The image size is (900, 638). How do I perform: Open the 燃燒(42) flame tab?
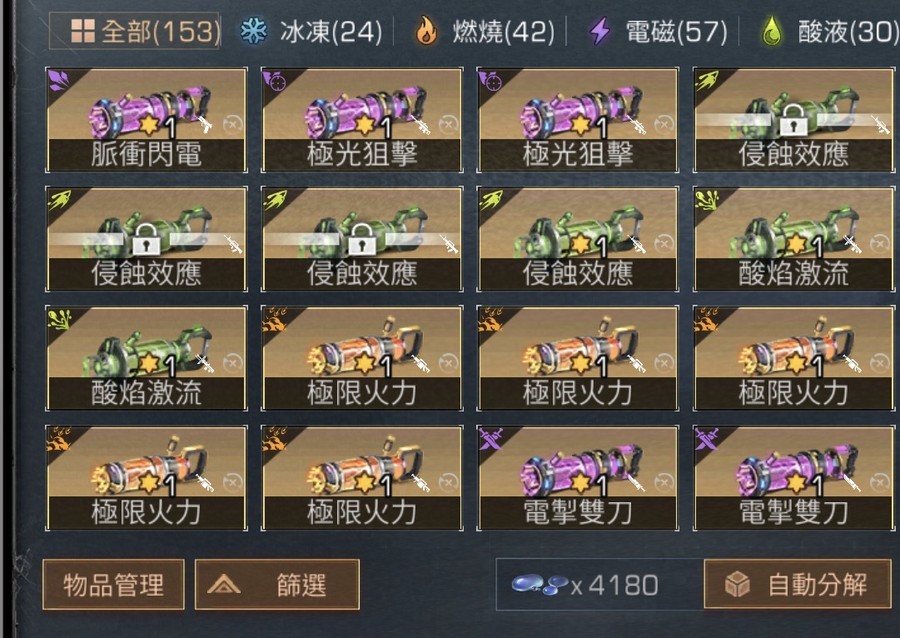click(x=485, y=31)
